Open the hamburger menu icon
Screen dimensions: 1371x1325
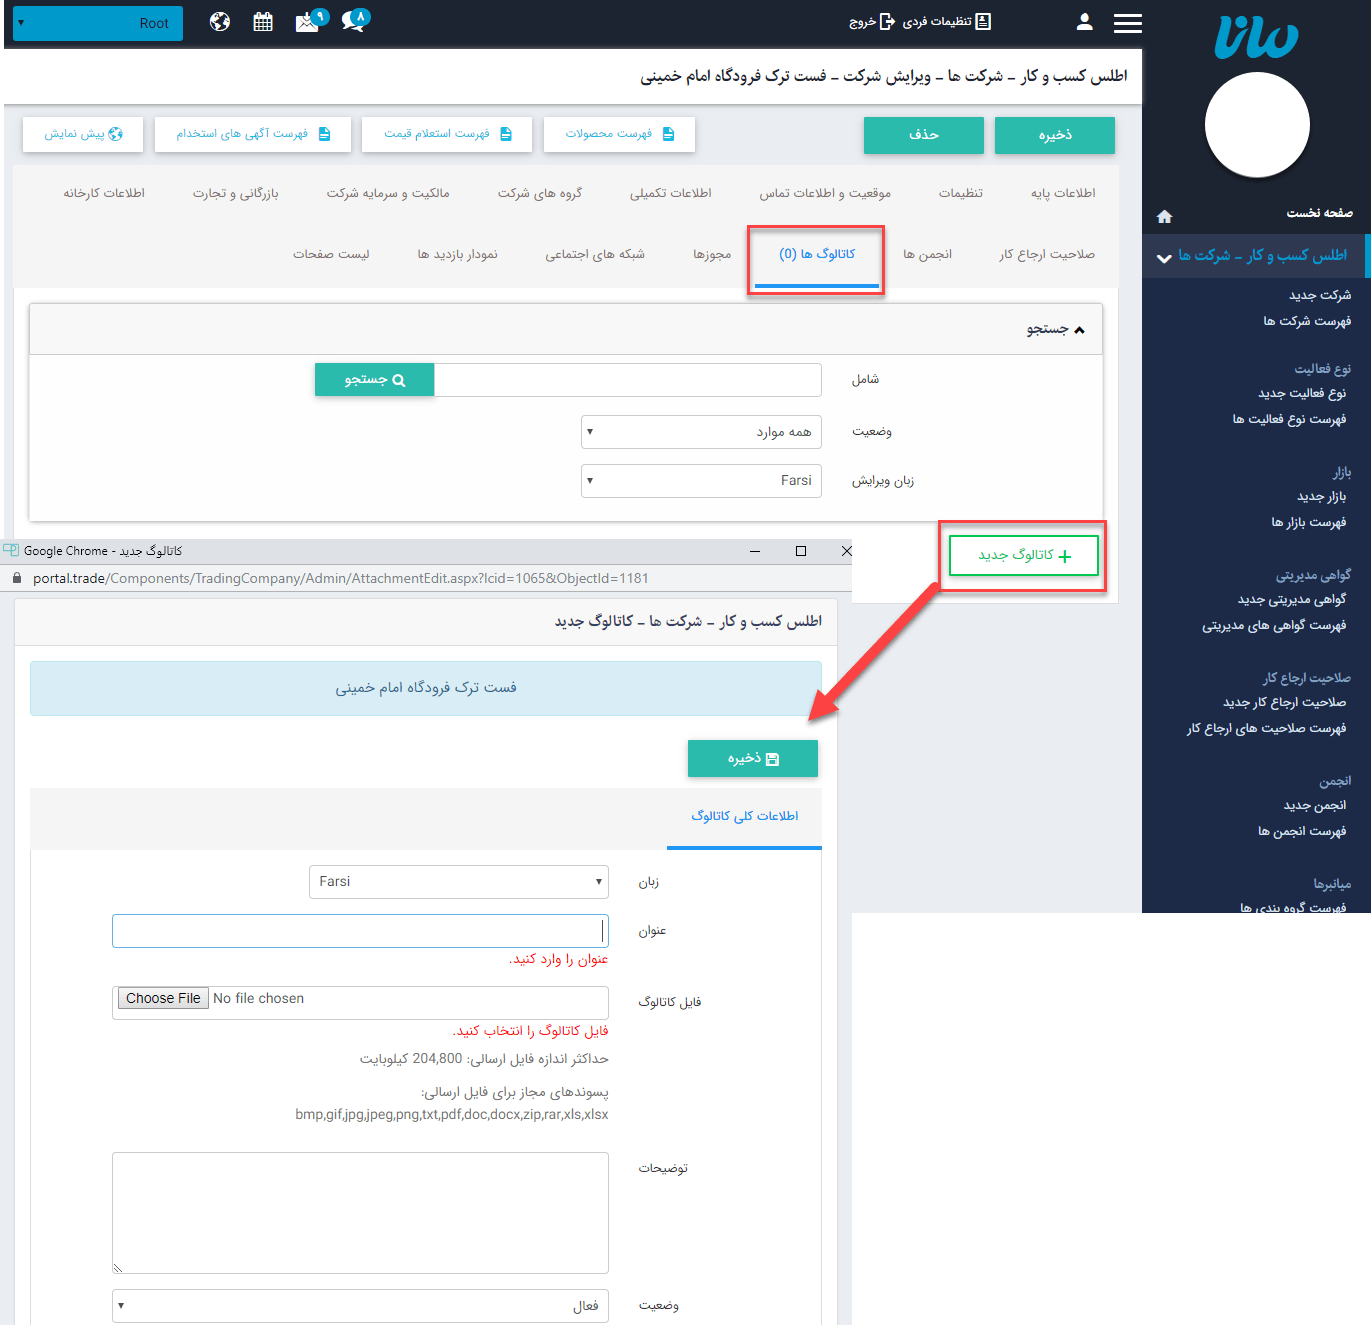coord(1127,22)
